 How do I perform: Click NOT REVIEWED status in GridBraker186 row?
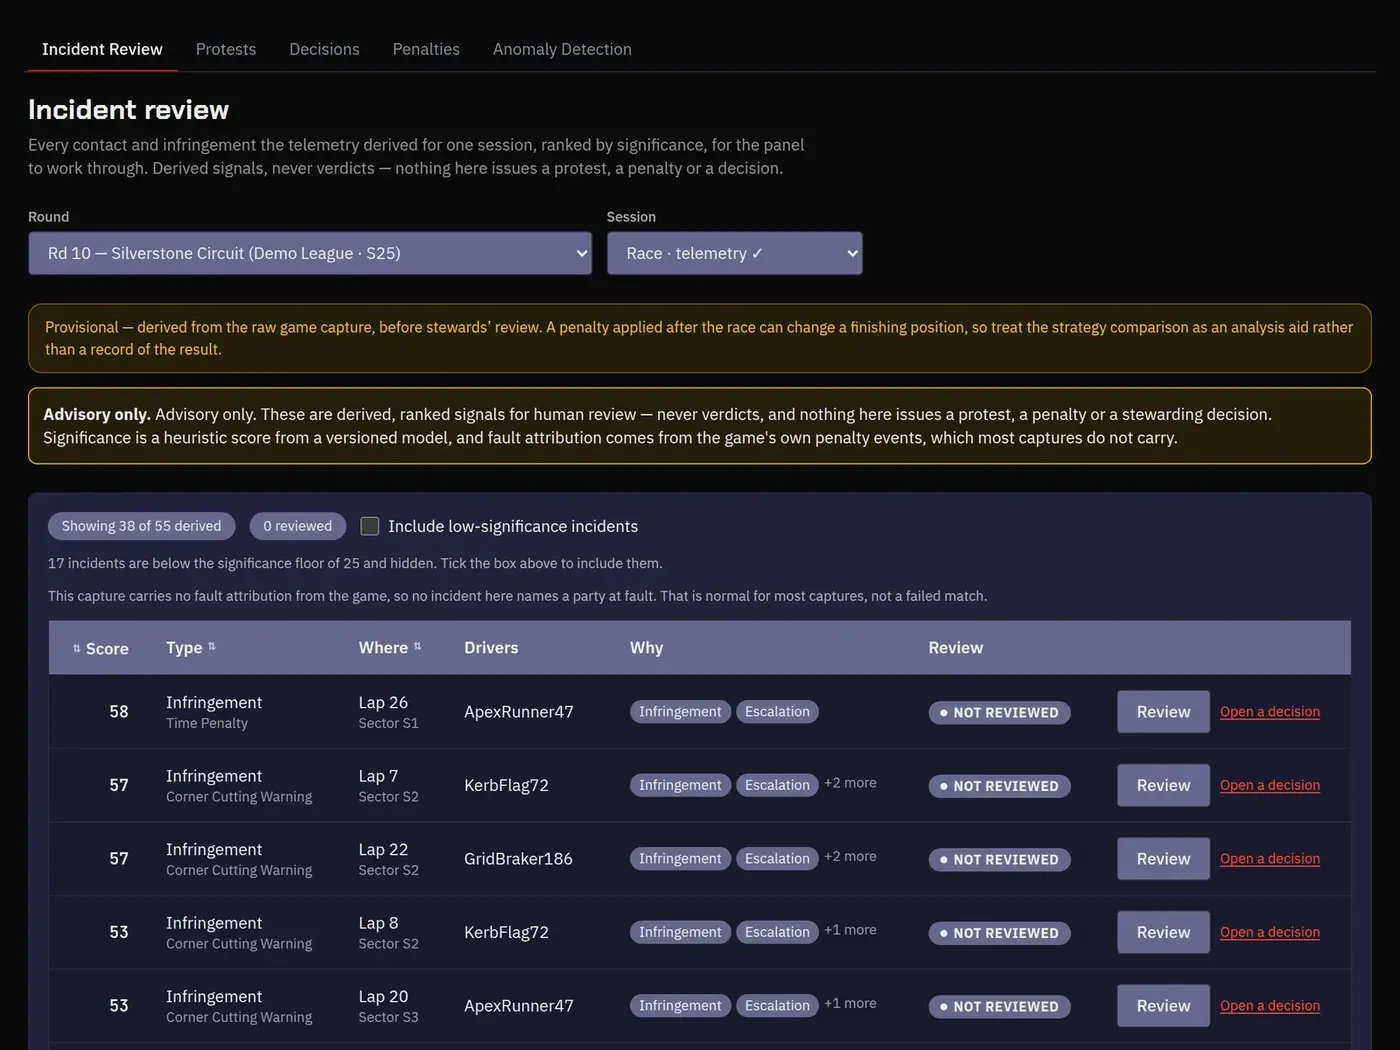pos(999,860)
